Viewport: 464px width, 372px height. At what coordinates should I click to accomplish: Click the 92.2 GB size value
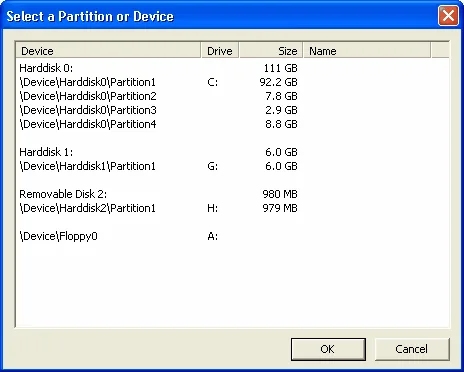point(279,82)
